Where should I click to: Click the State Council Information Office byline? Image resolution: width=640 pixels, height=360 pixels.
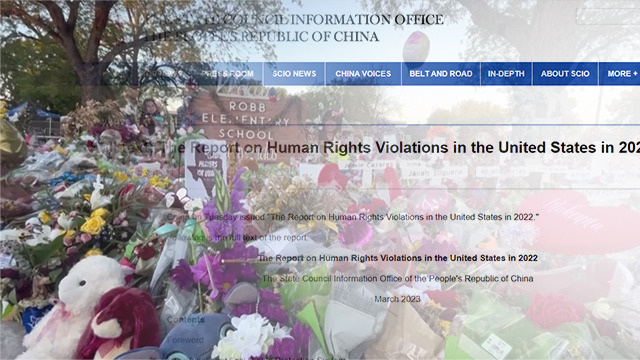tap(398, 278)
